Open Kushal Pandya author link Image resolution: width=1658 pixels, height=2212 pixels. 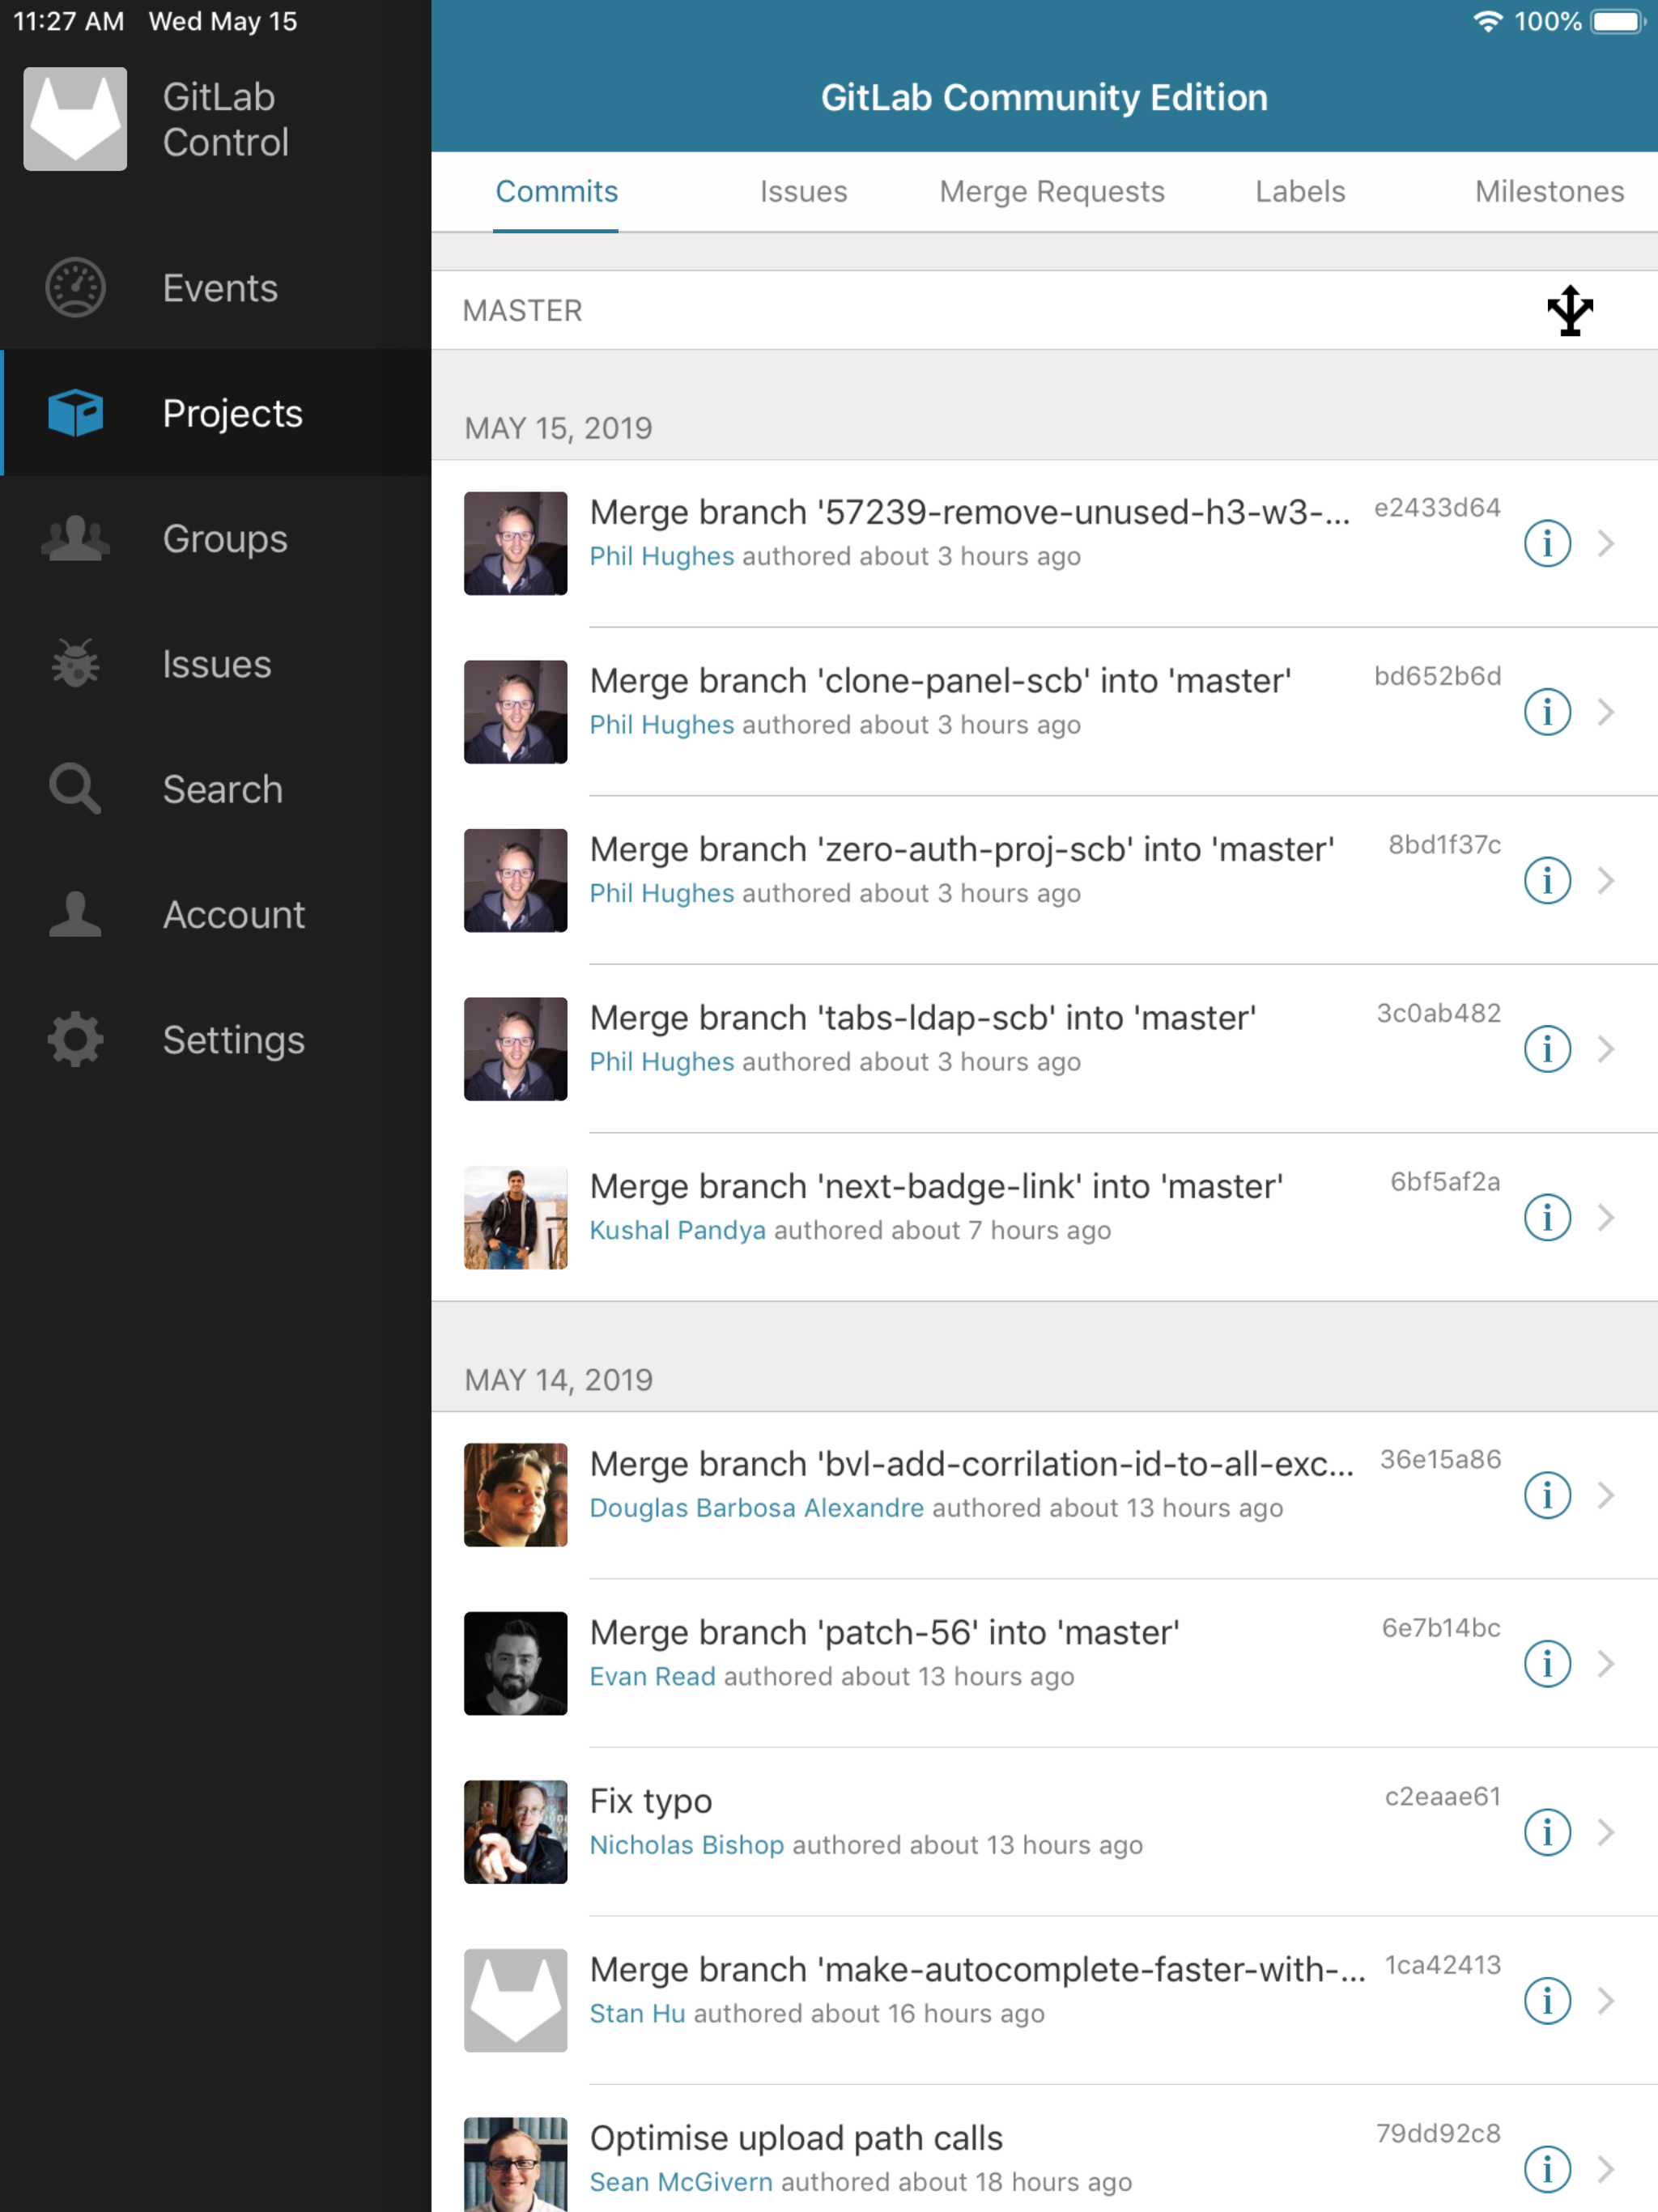coord(677,1230)
